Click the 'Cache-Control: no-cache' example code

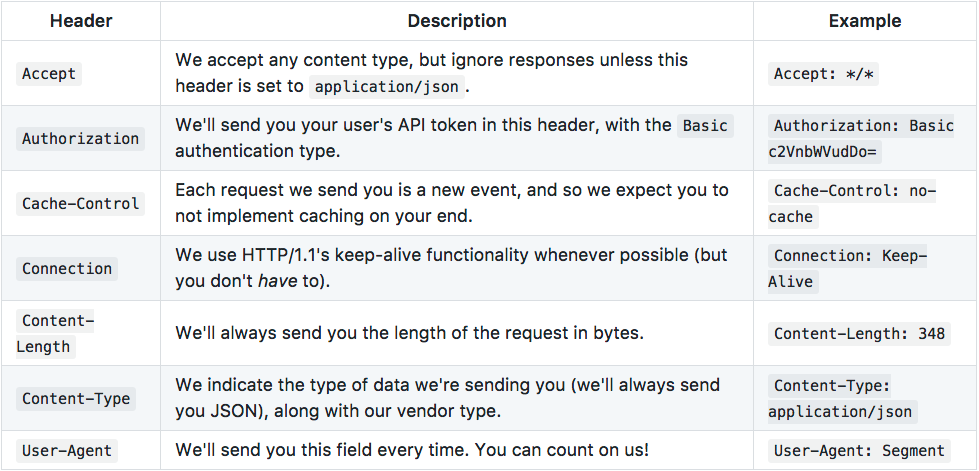point(852,204)
